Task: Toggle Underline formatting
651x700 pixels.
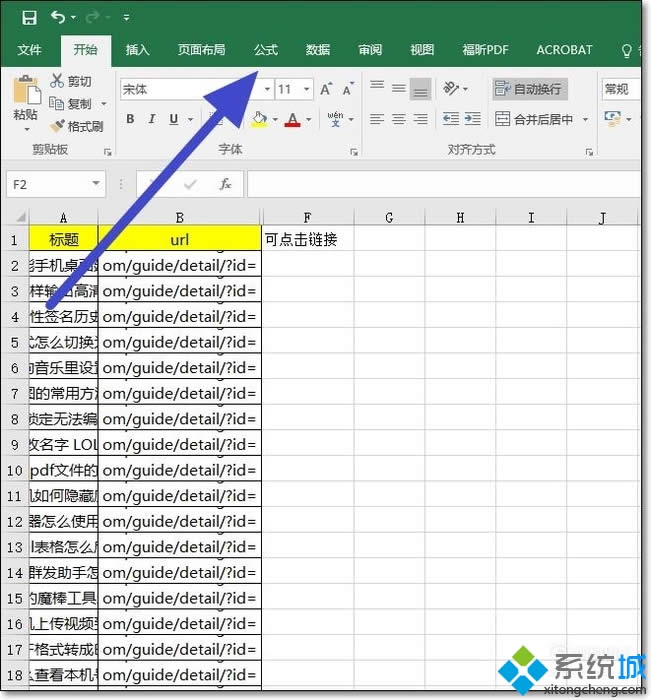Action: tap(174, 119)
